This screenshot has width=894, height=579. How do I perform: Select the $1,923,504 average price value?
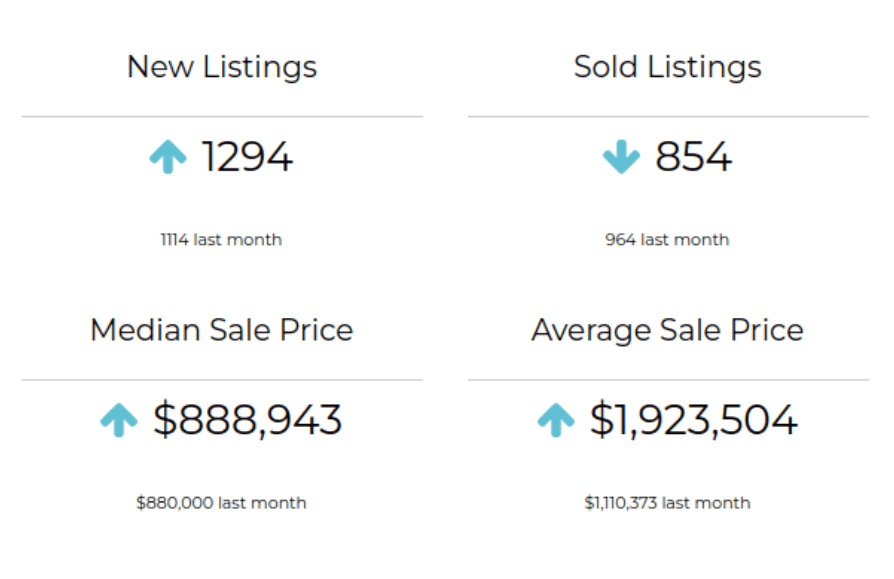(693, 420)
